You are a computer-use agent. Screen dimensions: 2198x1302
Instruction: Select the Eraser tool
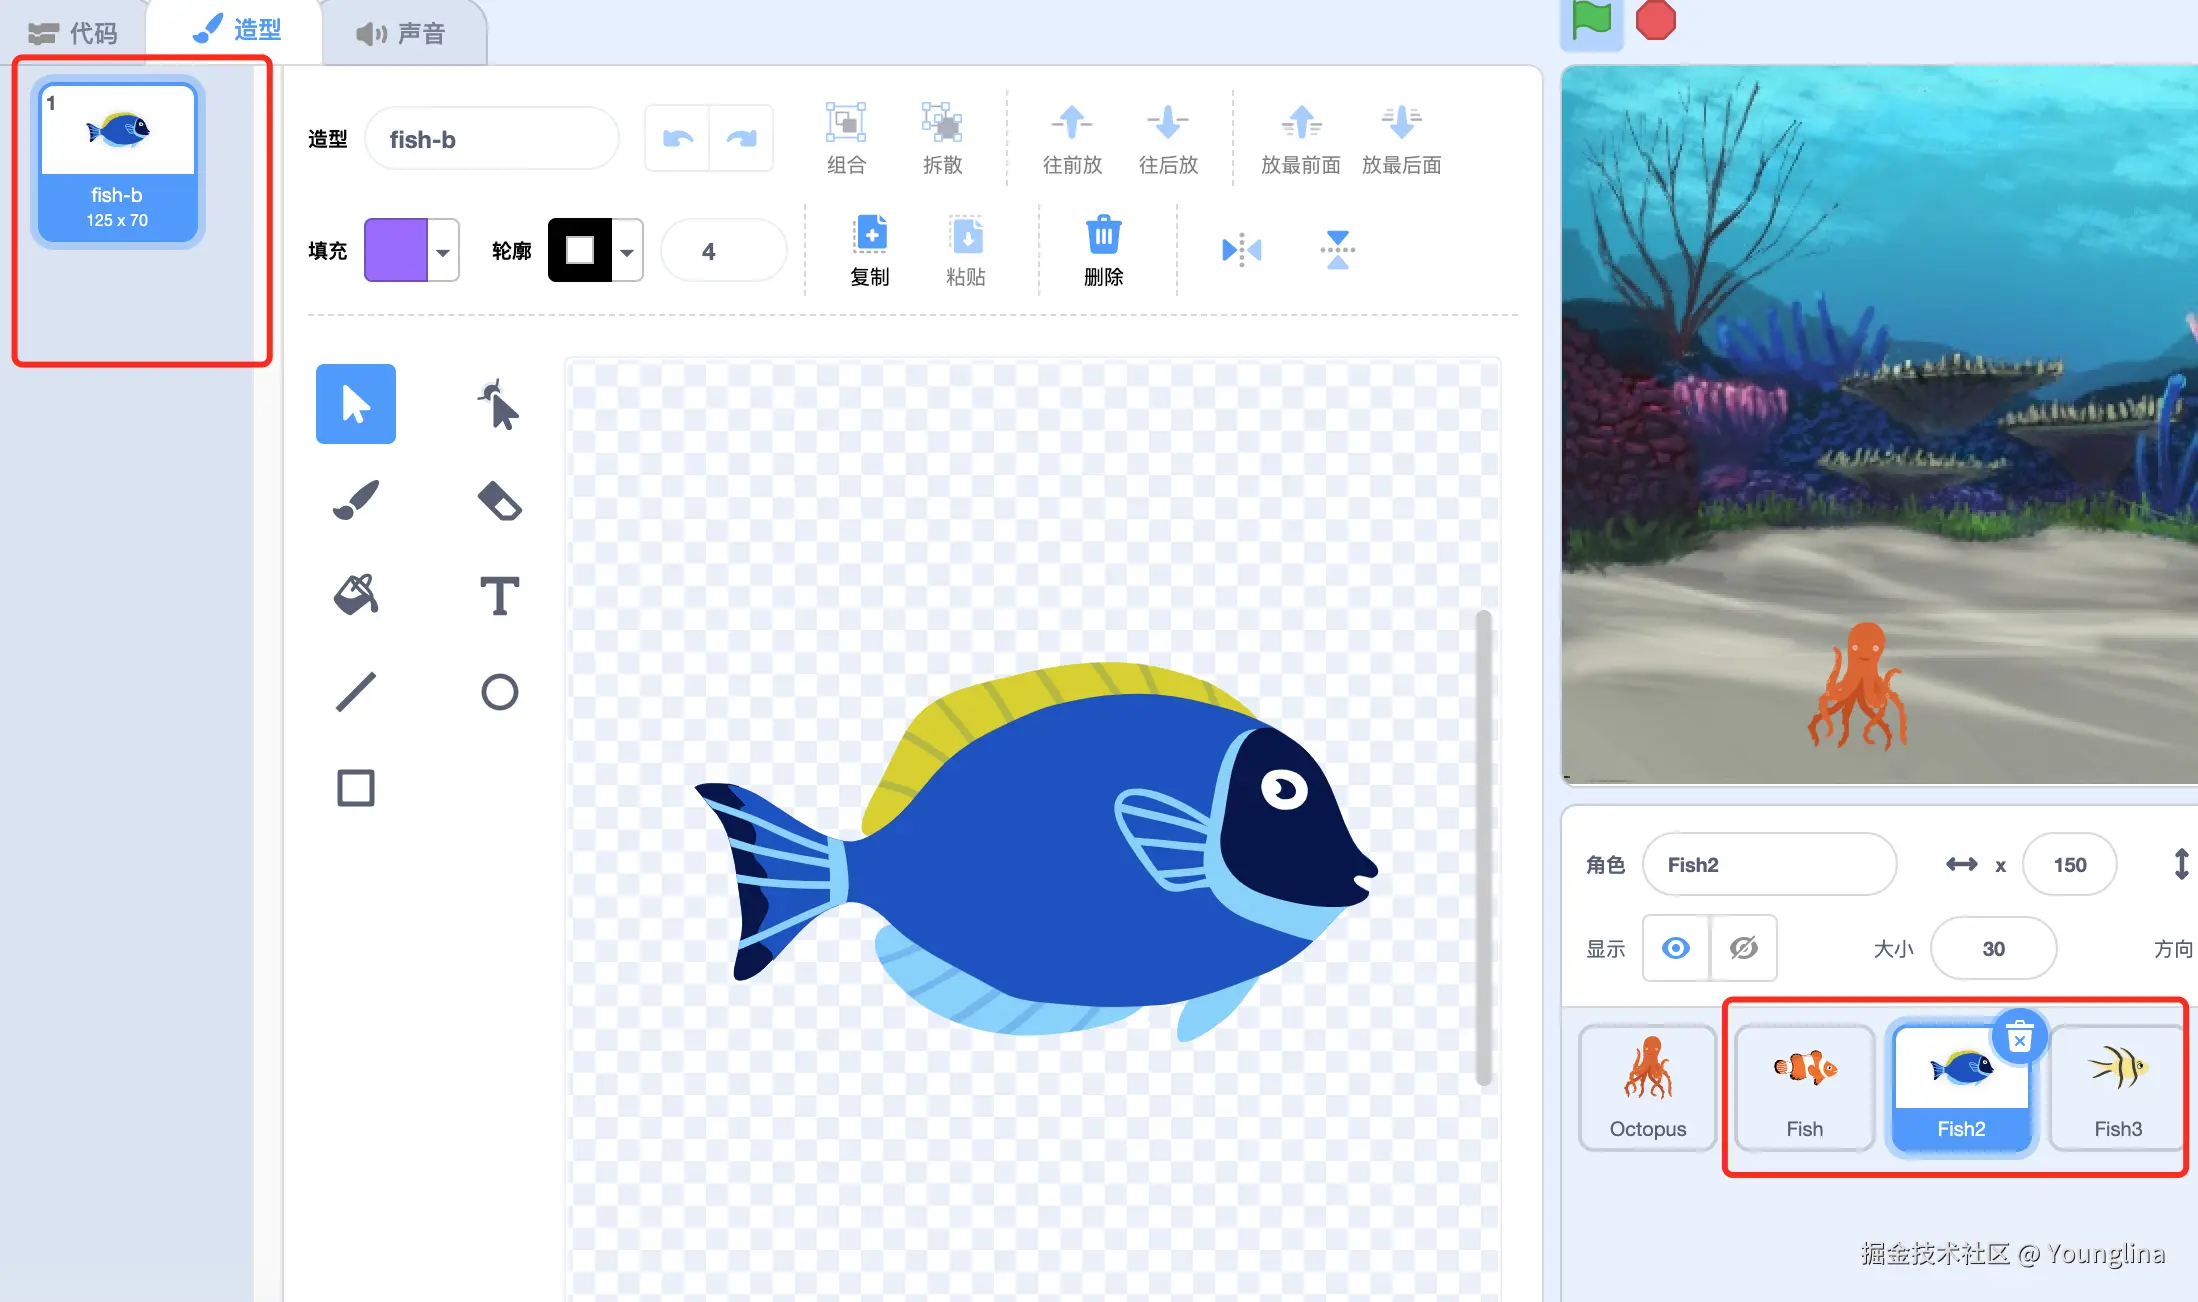(499, 500)
